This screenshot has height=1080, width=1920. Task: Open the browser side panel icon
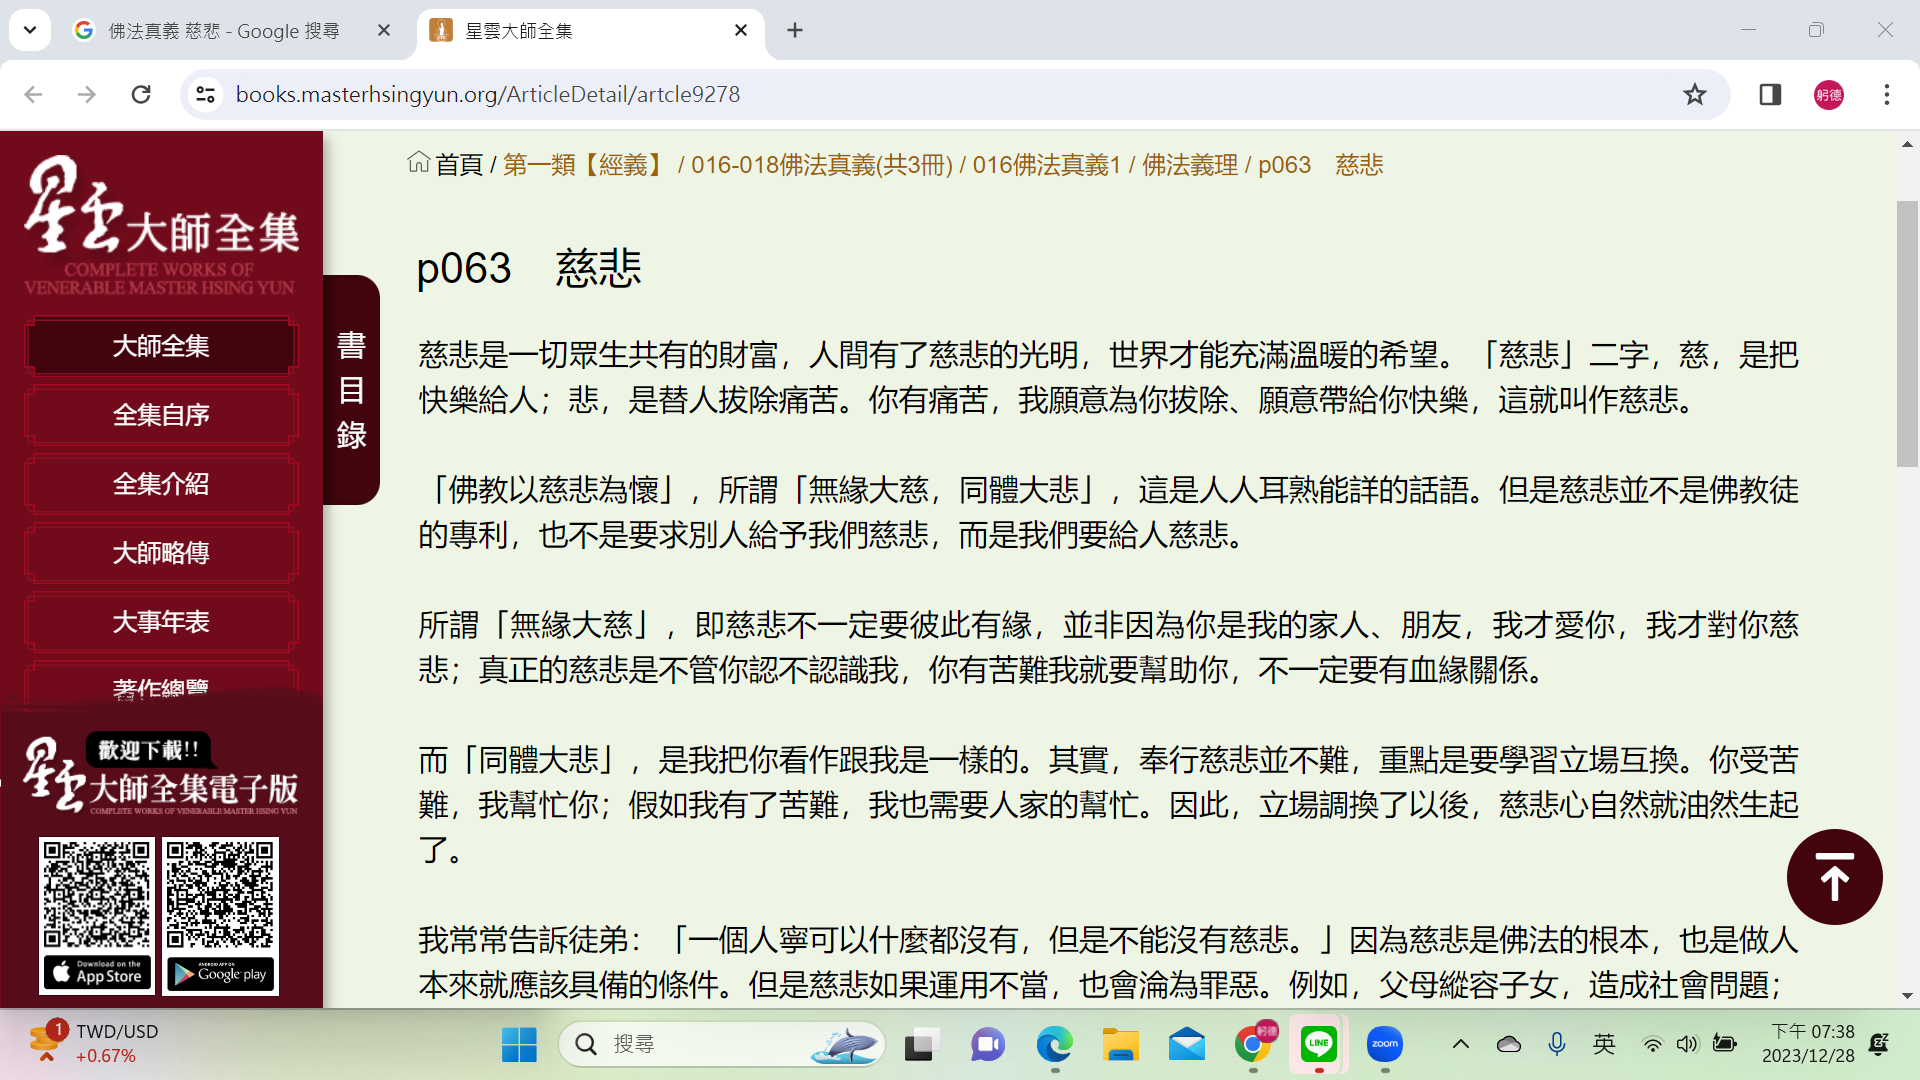(1770, 94)
